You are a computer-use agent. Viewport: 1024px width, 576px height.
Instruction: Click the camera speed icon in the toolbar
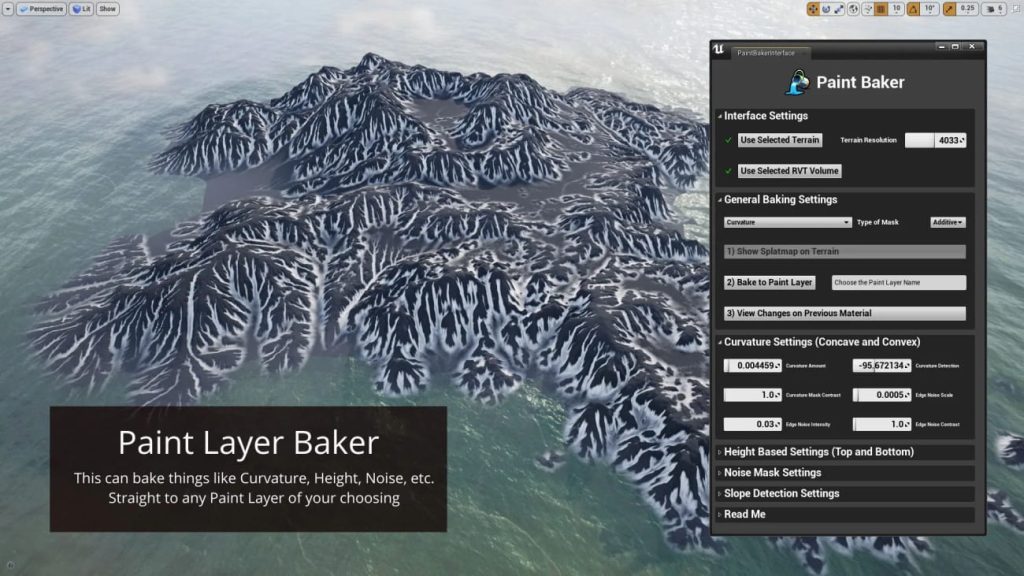click(x=990, y=8)
